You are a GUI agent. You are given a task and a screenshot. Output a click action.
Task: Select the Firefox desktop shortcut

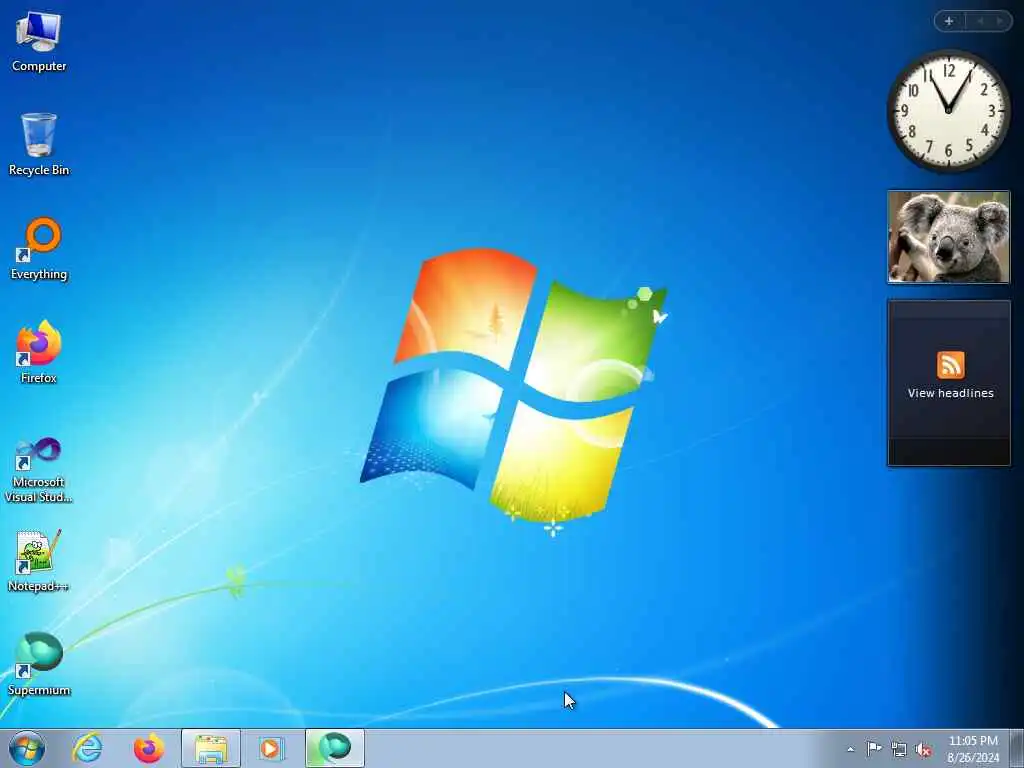click(x=39, y=353)
